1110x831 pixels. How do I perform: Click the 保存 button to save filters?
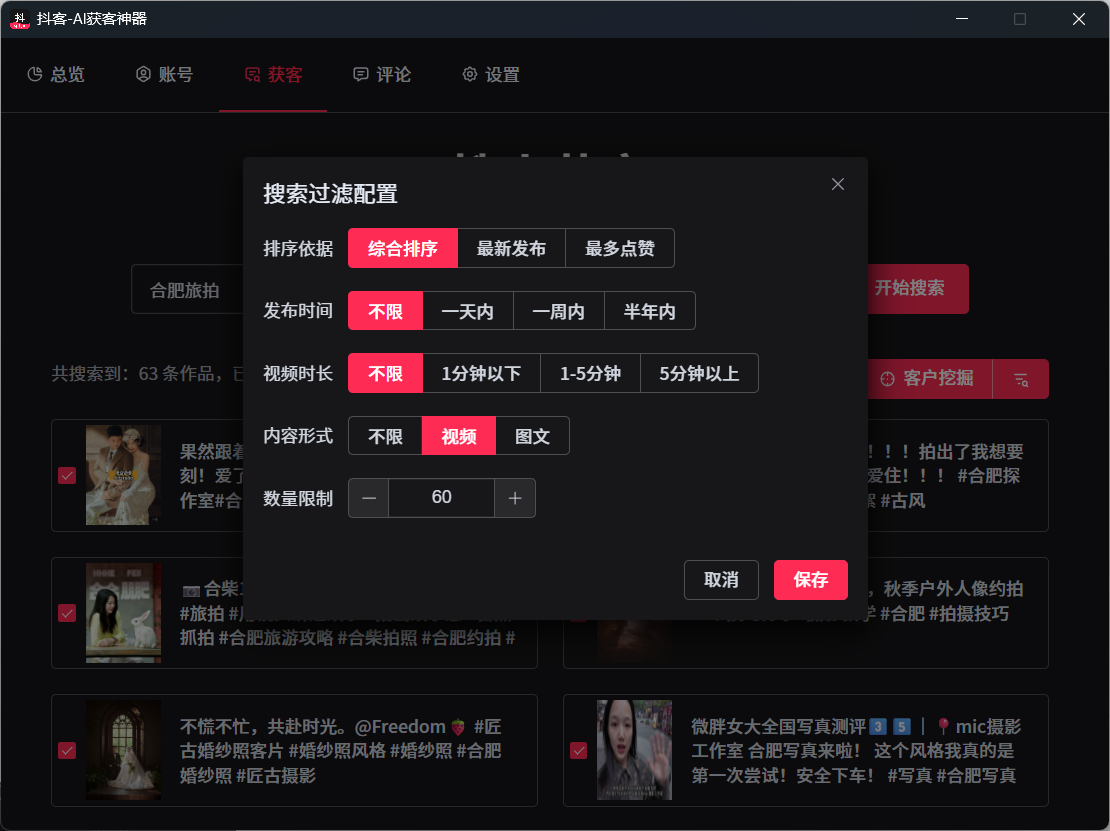810,580
